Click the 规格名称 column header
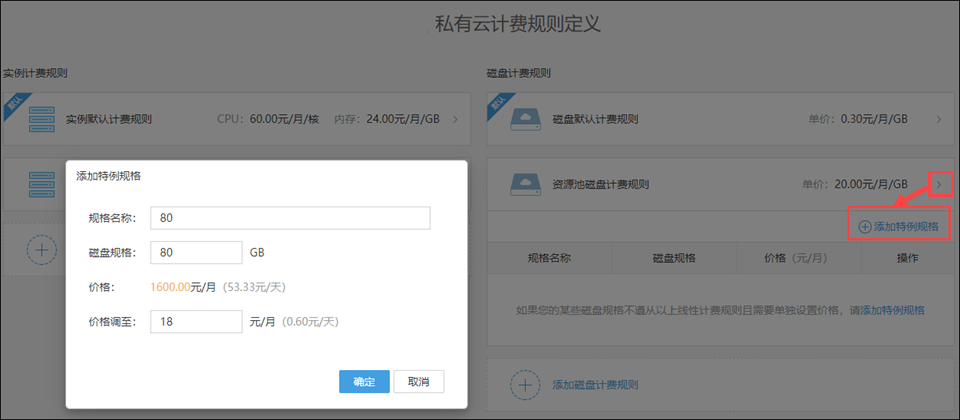 tap(549, 258)
